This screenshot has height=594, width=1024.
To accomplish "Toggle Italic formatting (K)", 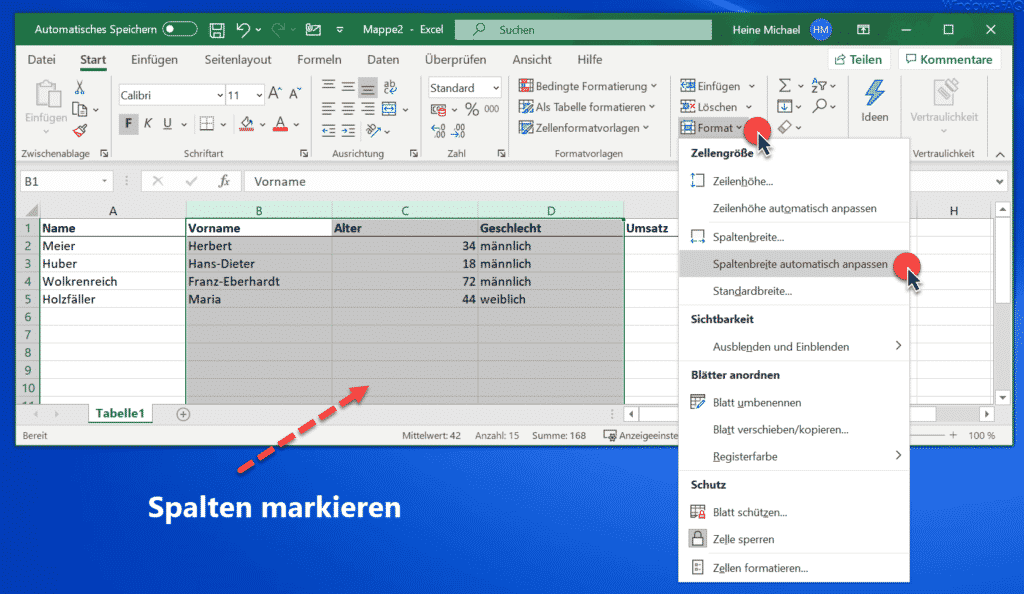I will click(x=148, y=123).
